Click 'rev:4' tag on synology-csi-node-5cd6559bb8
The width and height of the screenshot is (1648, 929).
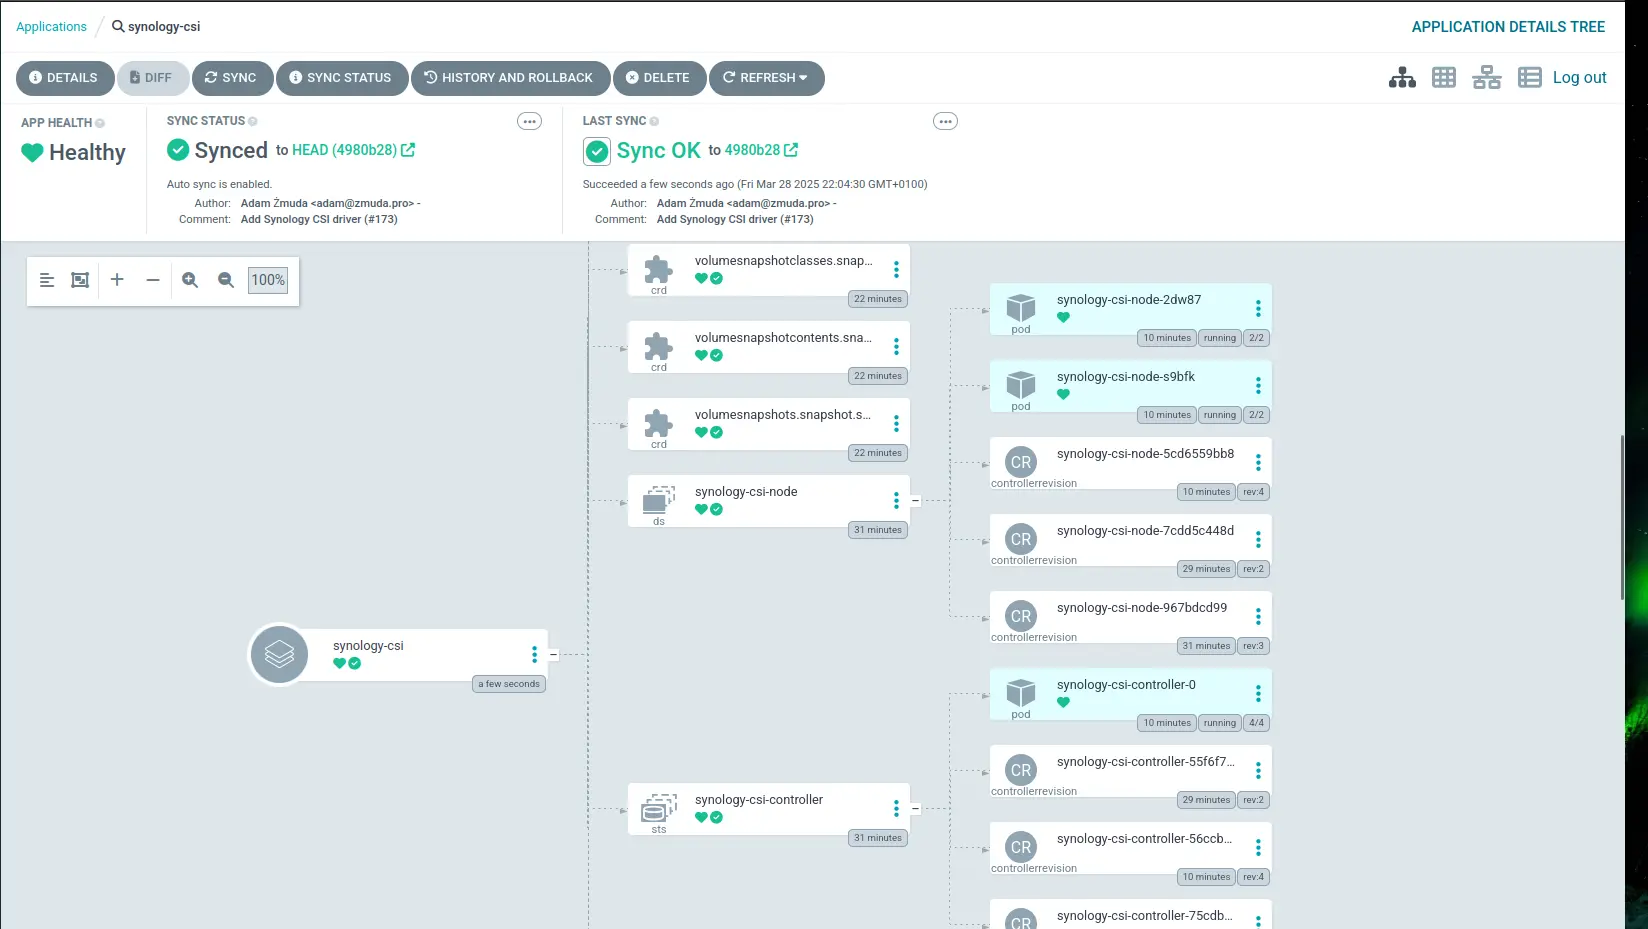(x=1254, y=492)
